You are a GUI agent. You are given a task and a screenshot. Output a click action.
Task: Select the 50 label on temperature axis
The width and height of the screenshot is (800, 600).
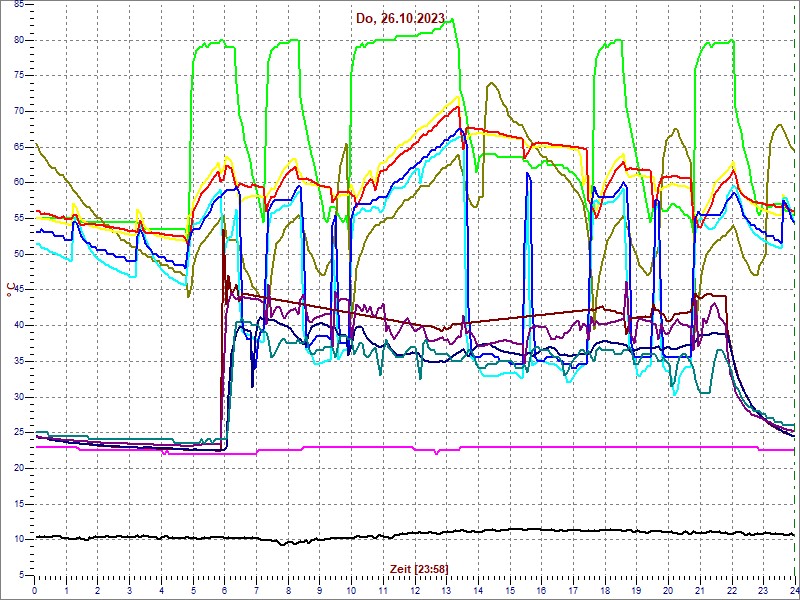18,254
